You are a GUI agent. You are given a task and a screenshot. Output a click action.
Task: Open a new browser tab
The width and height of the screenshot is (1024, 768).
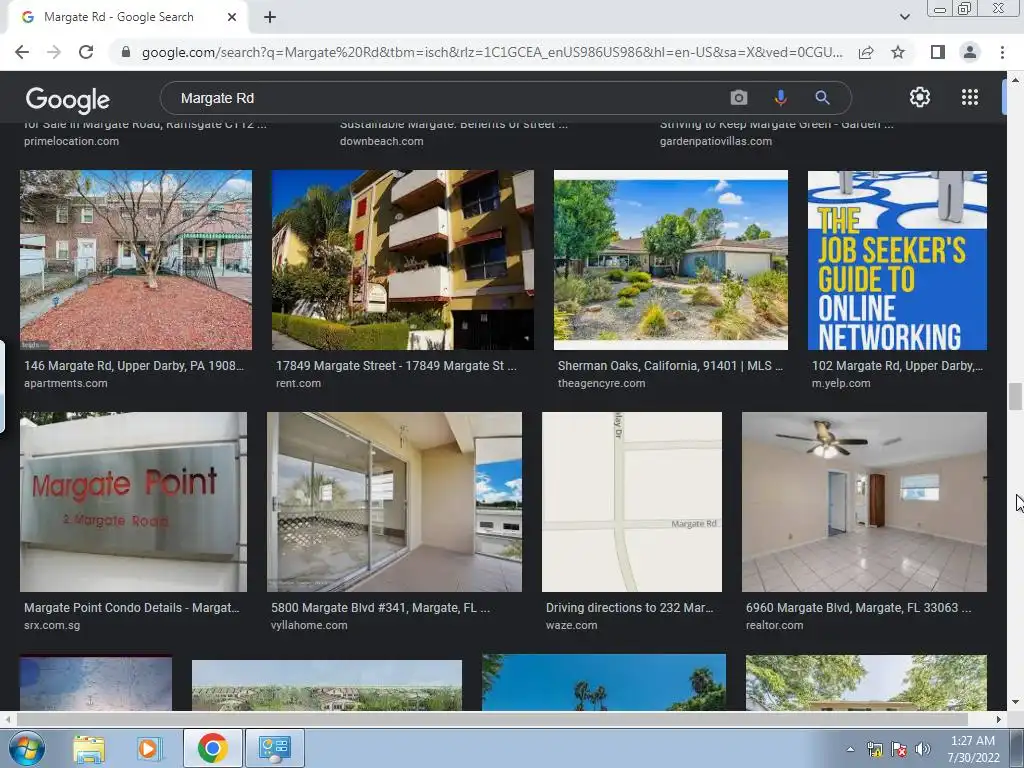coord(270,18)
